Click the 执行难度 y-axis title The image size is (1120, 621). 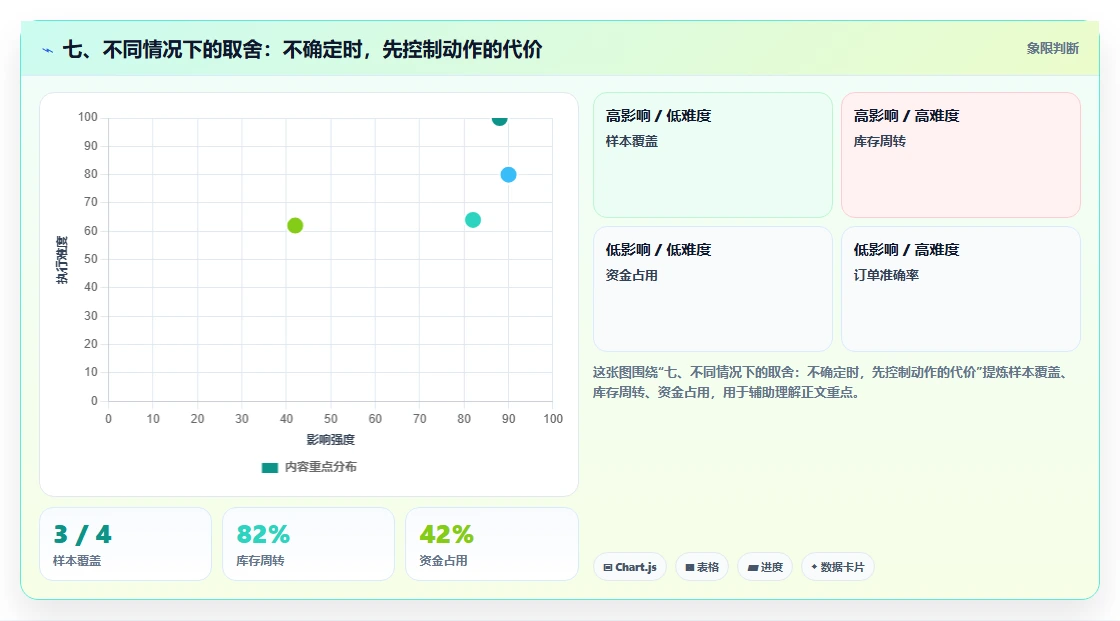[x=62, y=259]
